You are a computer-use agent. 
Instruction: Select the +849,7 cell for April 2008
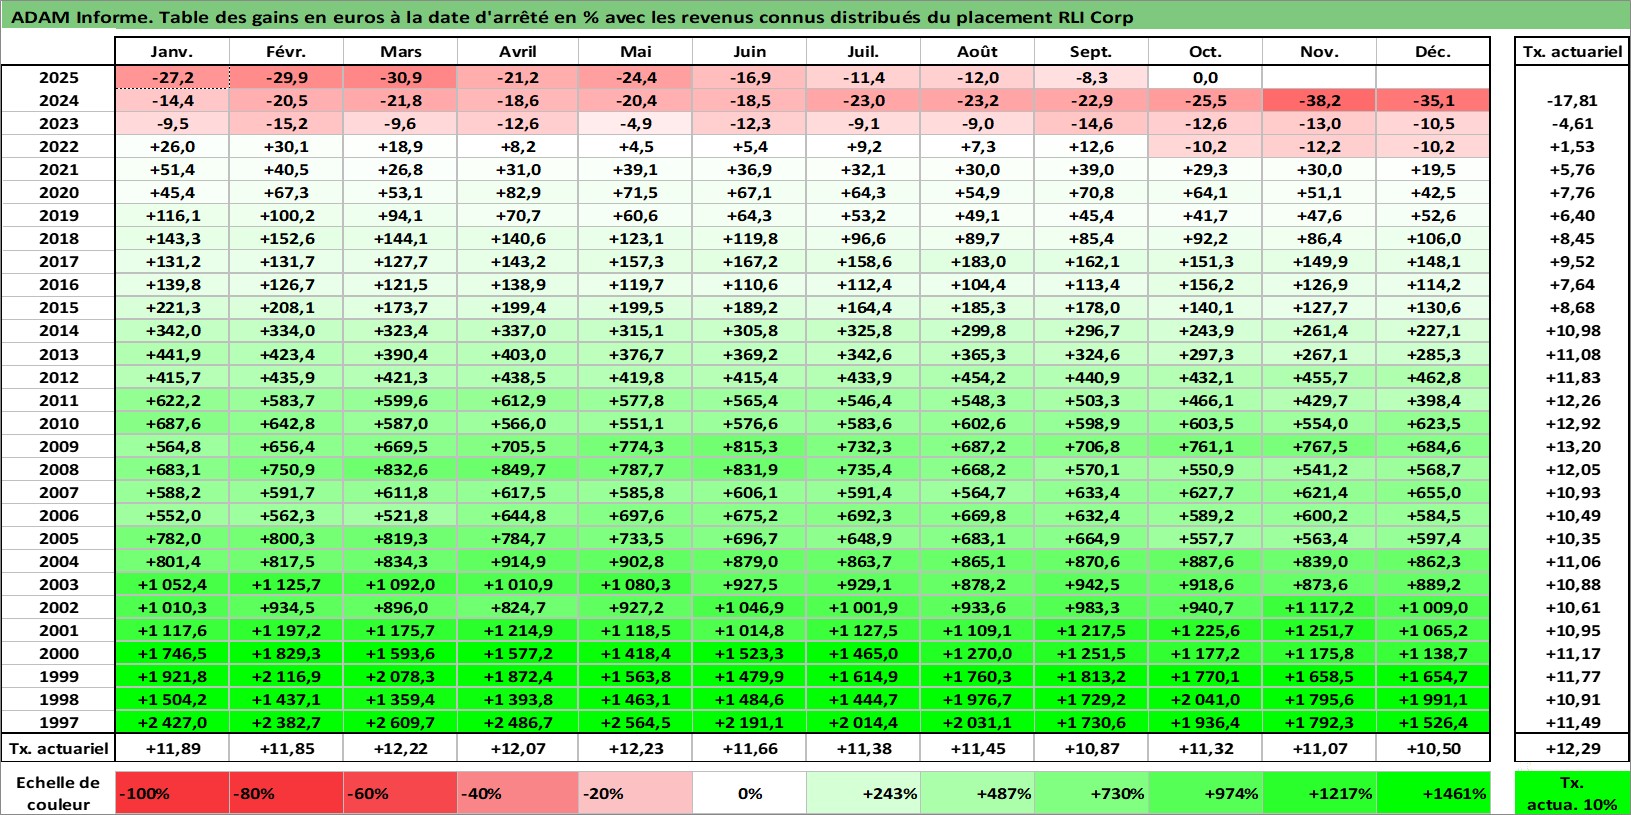517,469
